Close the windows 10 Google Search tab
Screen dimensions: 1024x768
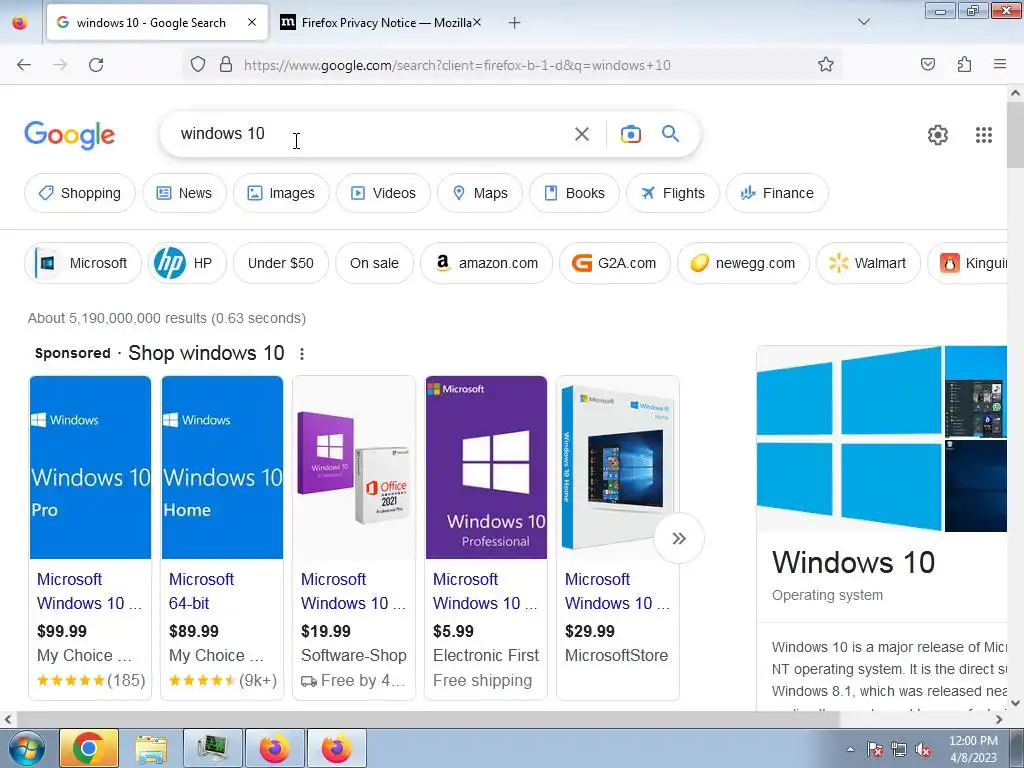click(x=251, y=23)
